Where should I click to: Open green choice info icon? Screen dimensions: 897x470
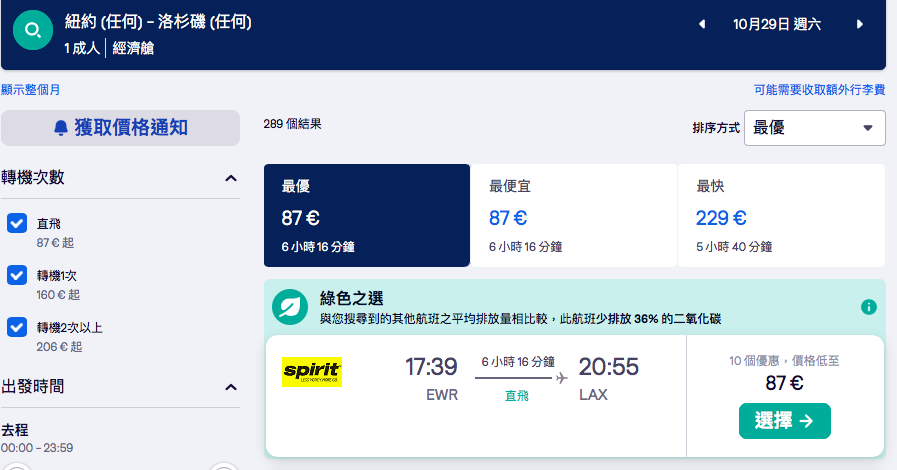[868, 307]
